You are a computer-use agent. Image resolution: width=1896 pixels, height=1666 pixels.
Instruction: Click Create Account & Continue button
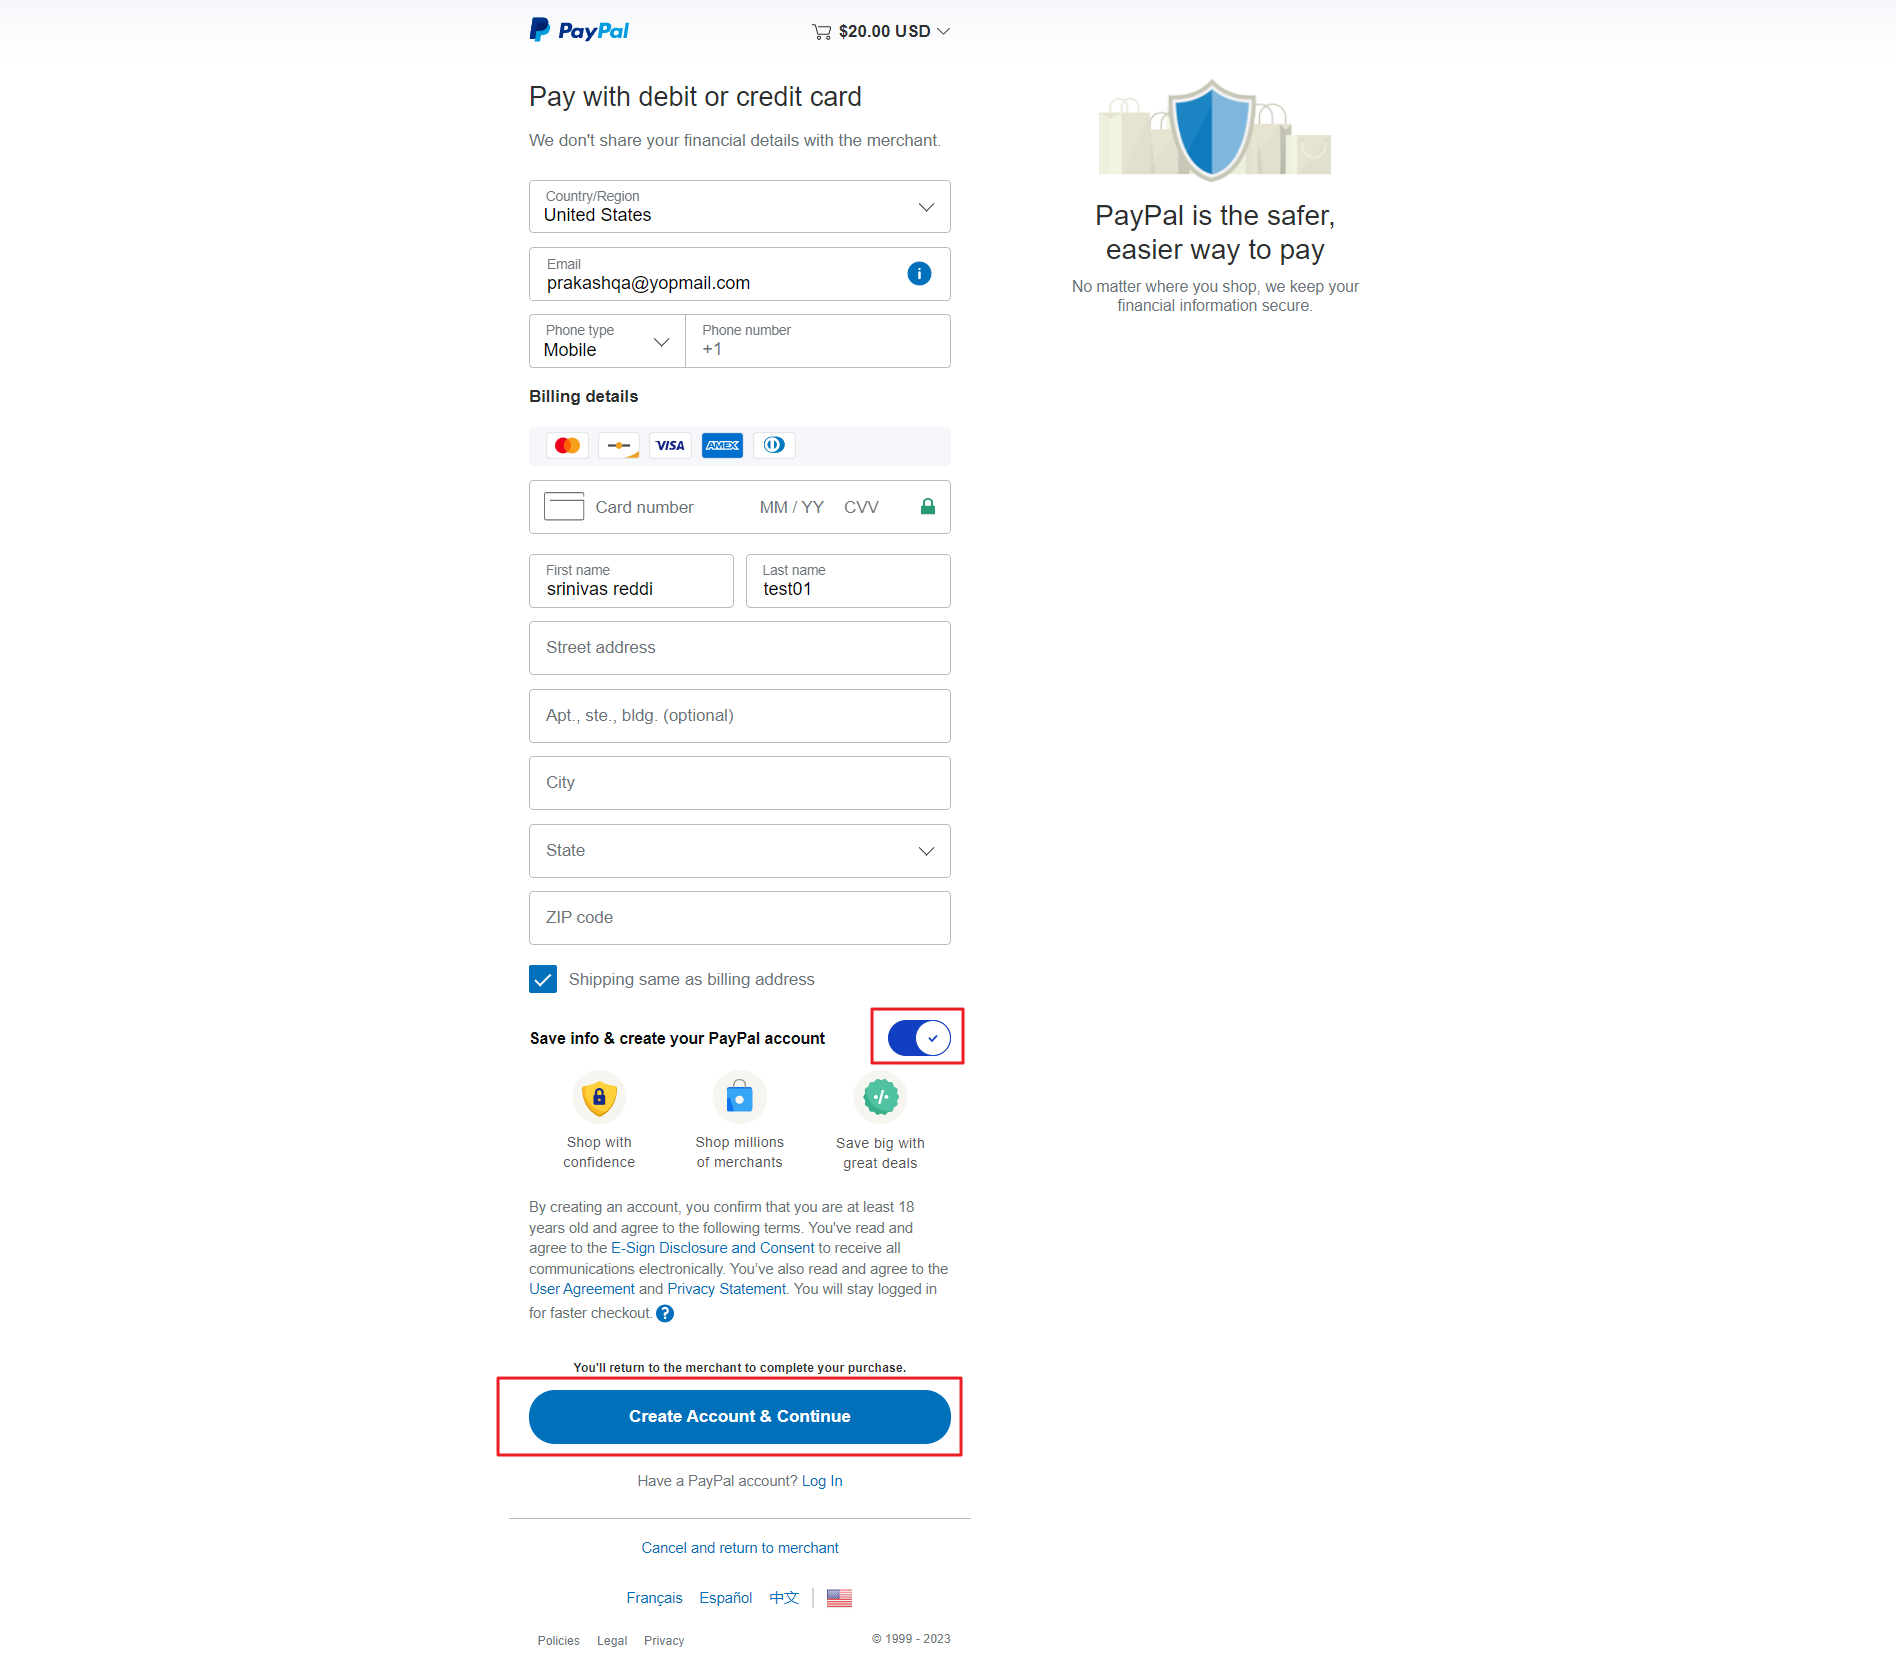pyautogui.click(x=739, y=1416)
